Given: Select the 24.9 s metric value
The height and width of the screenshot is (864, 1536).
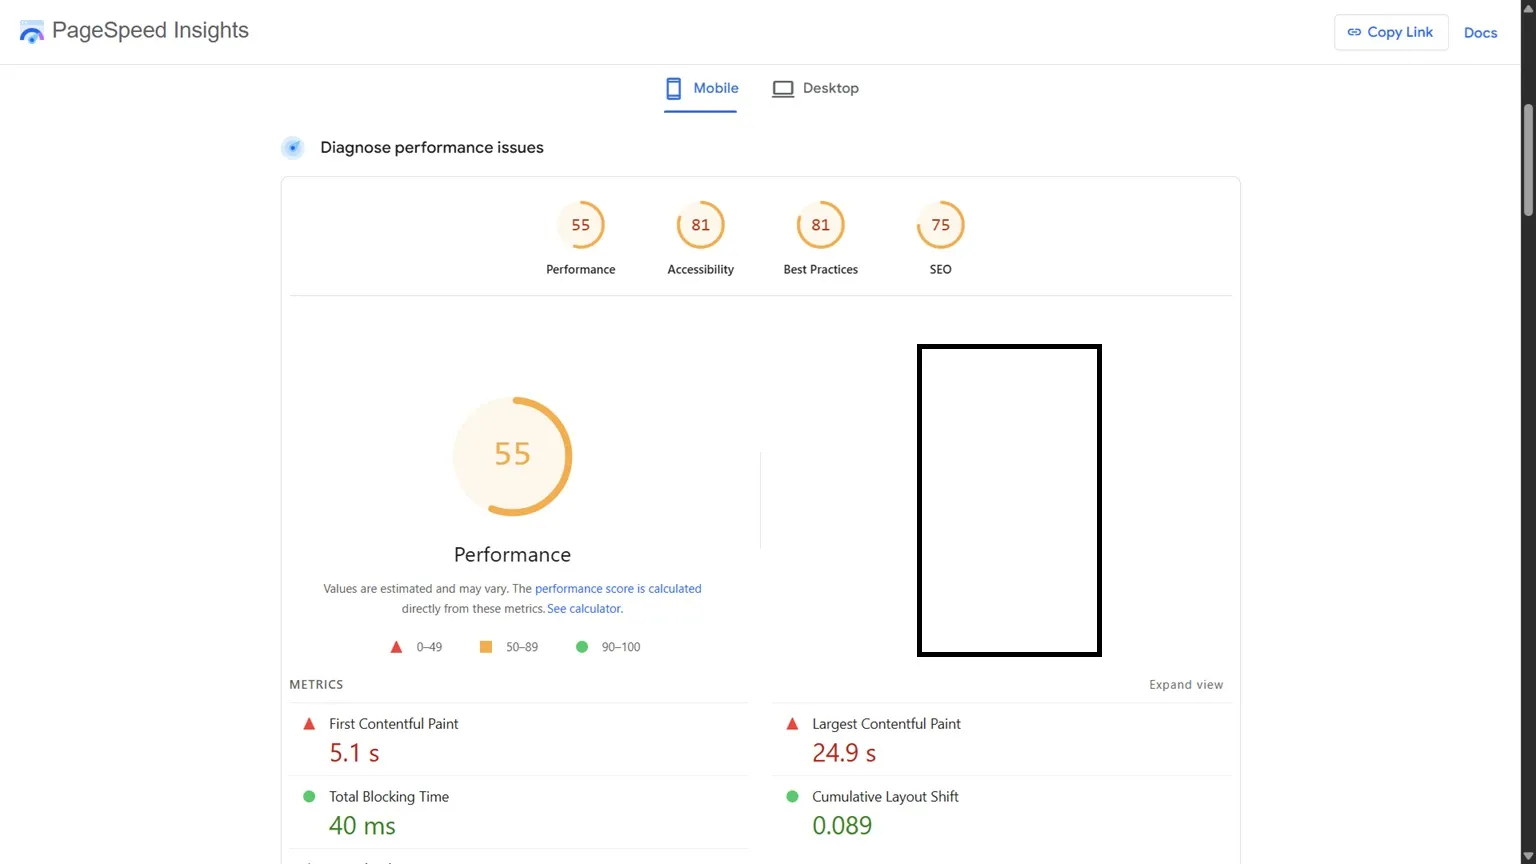Looking at the screenshot, I should click(x=844, y=753).
